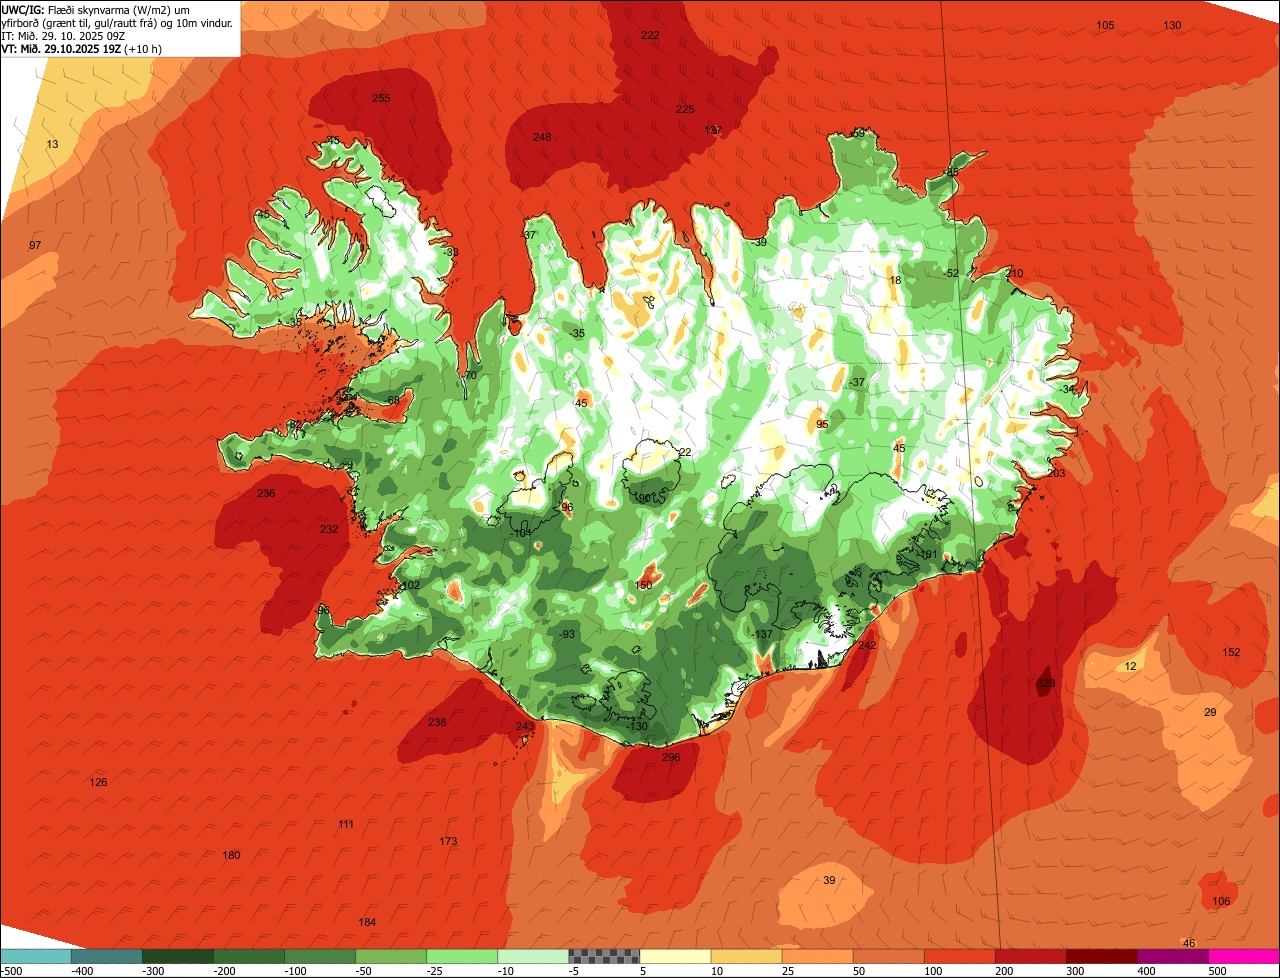Click the pale yellow swatch between 5 and 10

click(676, 956)
